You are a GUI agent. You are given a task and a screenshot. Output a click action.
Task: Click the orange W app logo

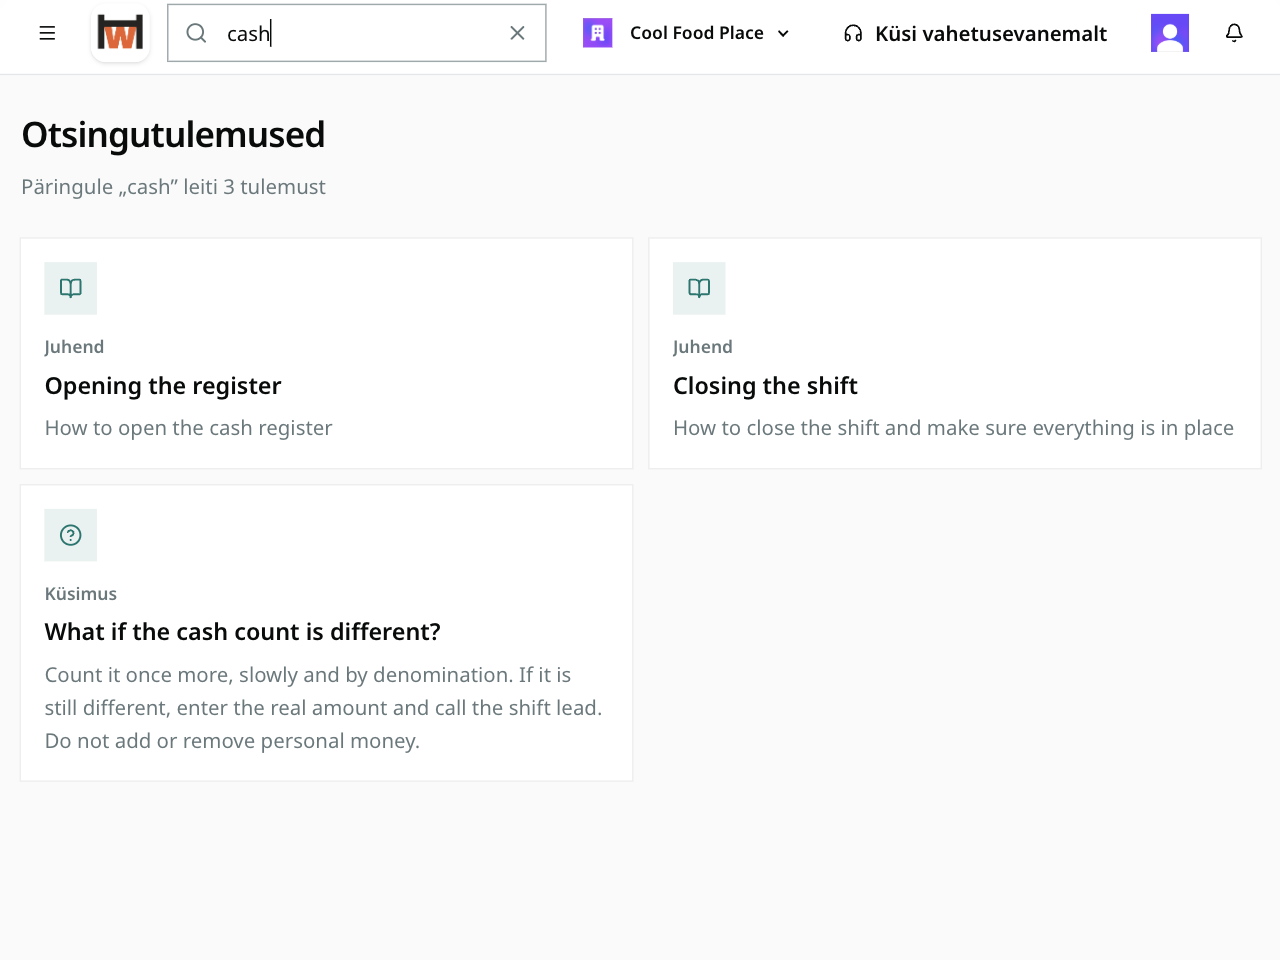120,33
